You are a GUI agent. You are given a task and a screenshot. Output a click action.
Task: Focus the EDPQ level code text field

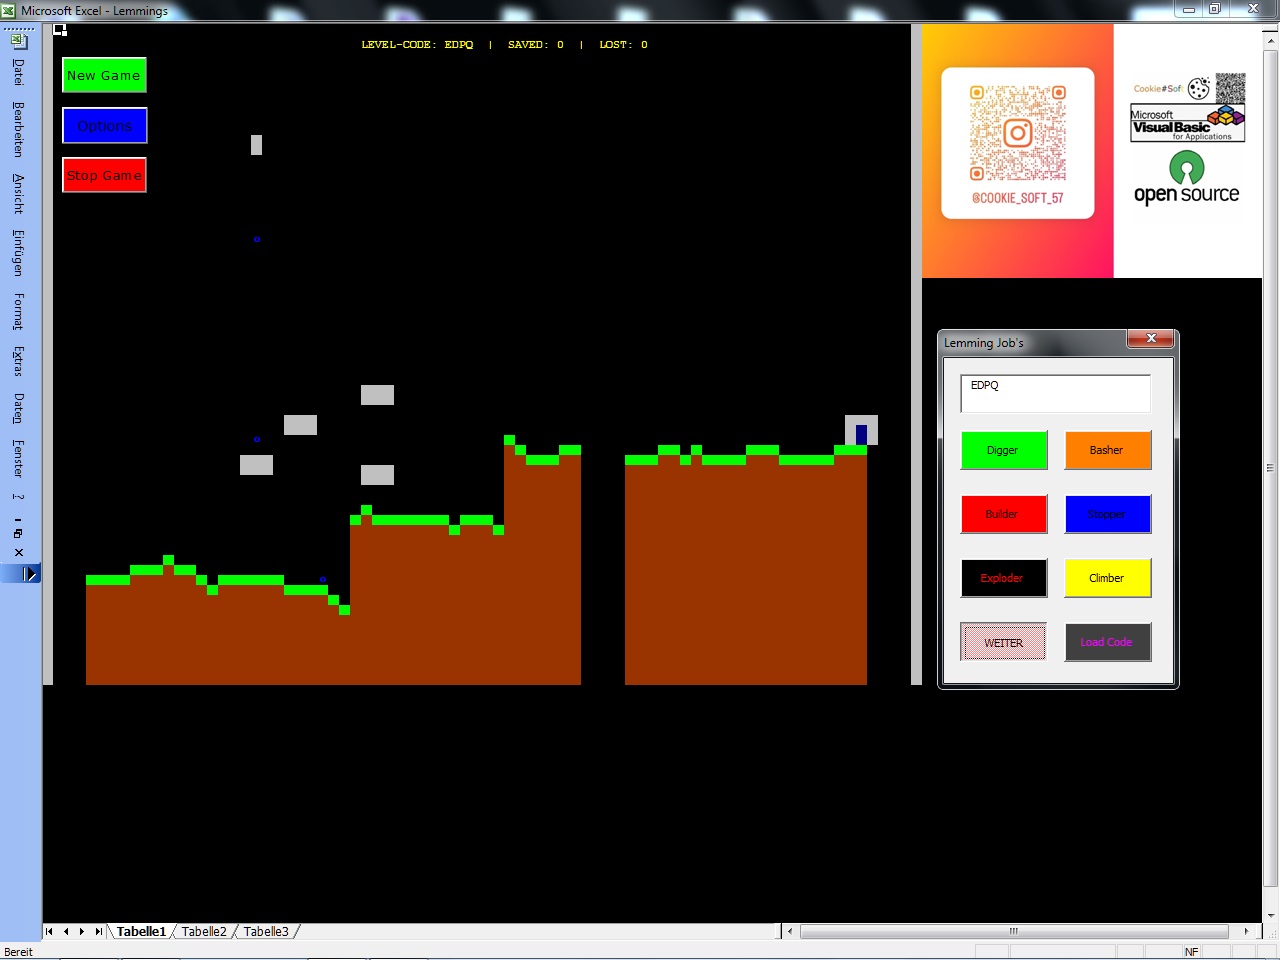click(1056, 393)
